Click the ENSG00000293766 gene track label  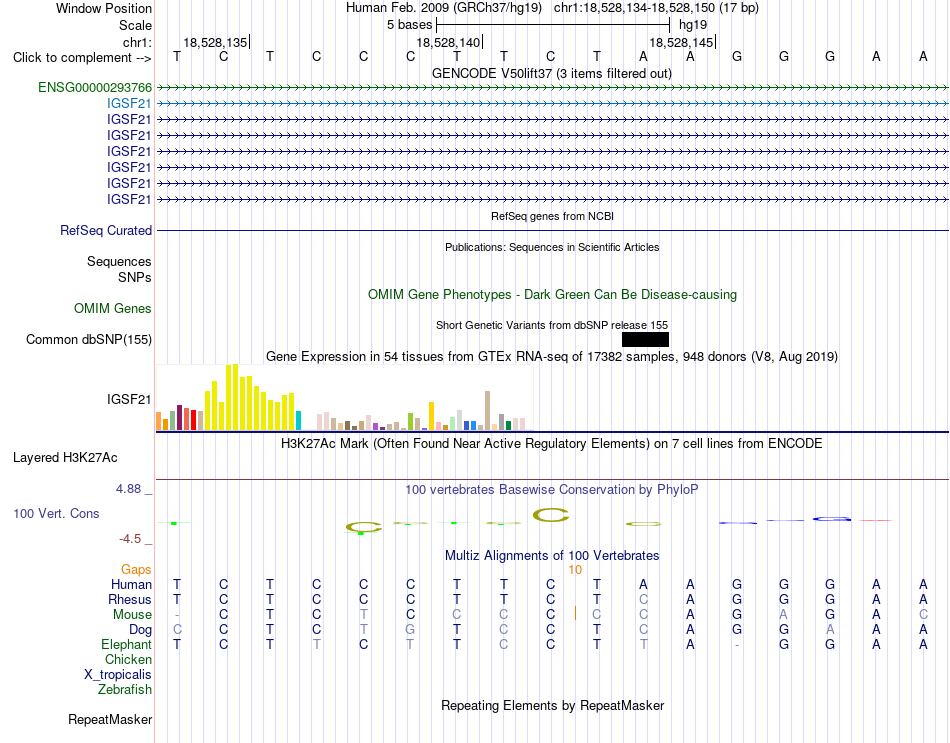(x=95, y=88)
